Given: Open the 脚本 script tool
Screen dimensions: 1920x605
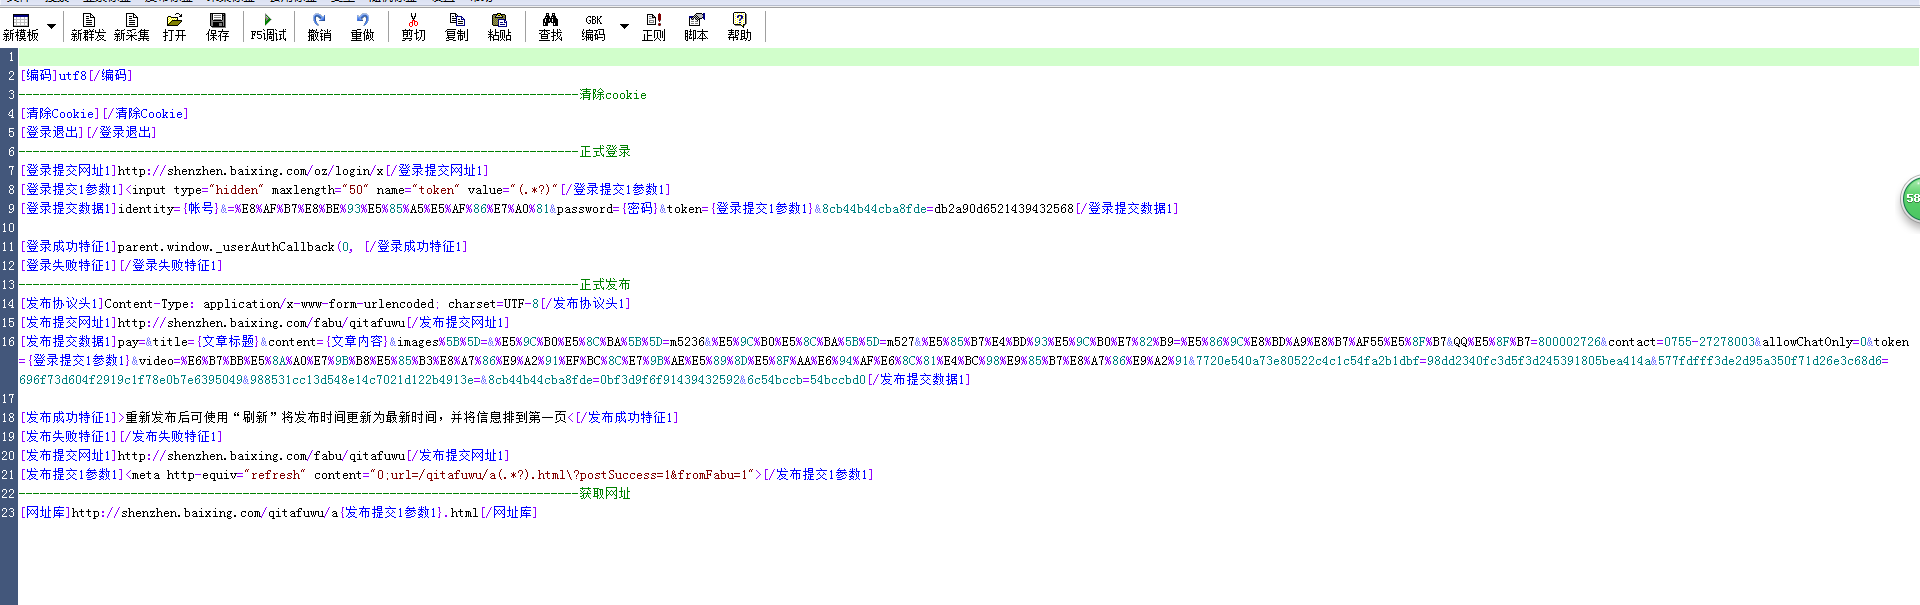Looking at the screenshot, I should pos(696,26).
